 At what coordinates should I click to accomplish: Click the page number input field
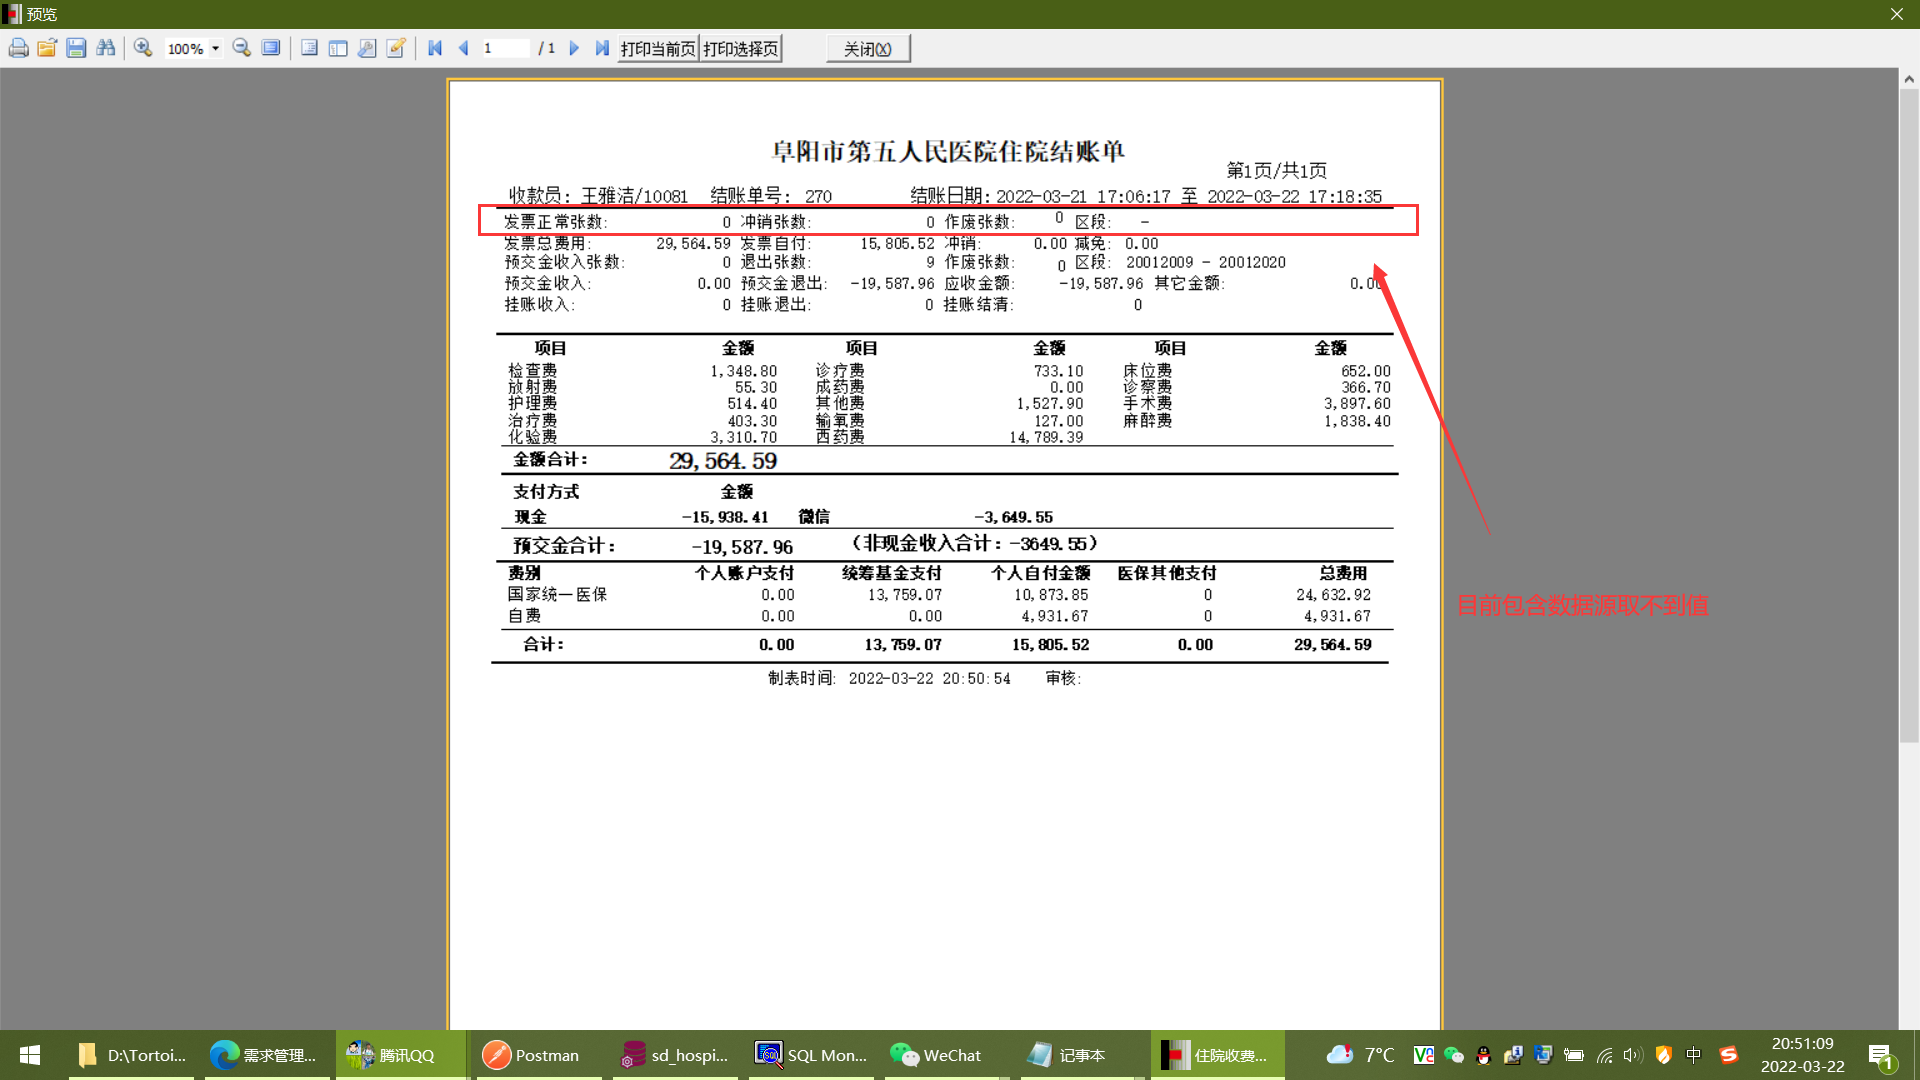505,48
